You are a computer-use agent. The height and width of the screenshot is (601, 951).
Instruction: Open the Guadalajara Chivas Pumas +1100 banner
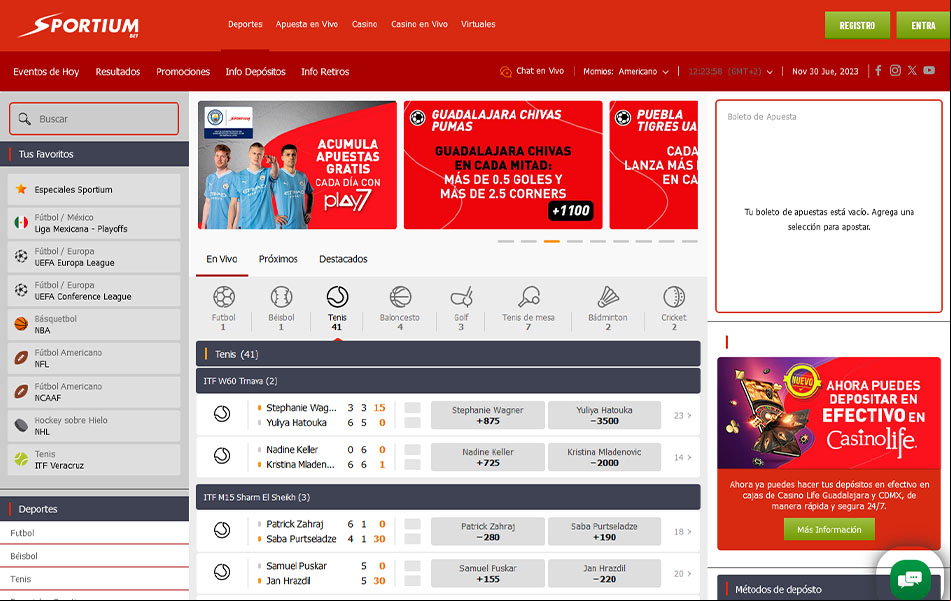point(503,165)
